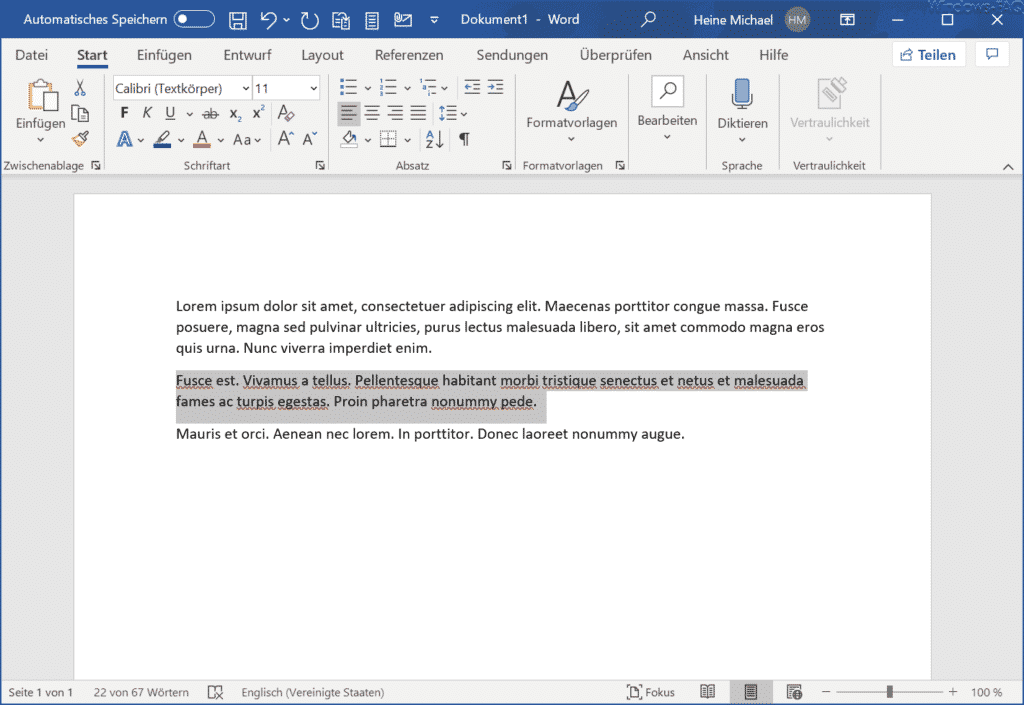The width and height of the screenshot is (1024, 705).
Task: Click the zoom slider handle
Action: [889, 691]
